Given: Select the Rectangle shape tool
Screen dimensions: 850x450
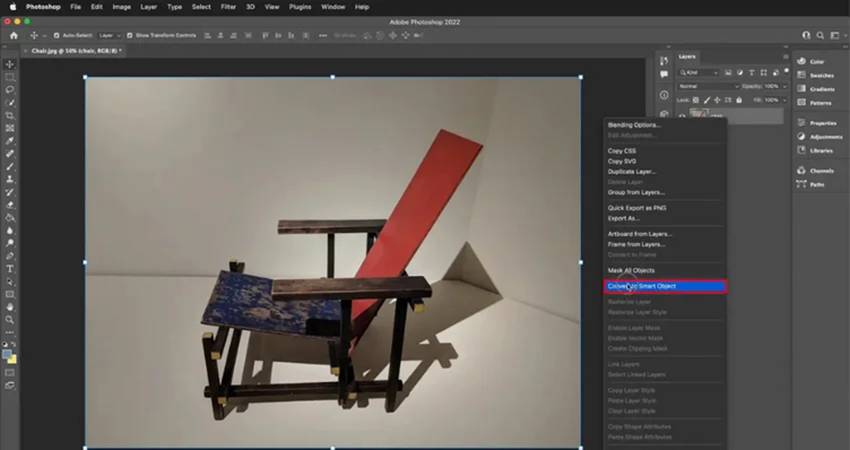Looking at the screenshot, I should (x=10, y=294).
